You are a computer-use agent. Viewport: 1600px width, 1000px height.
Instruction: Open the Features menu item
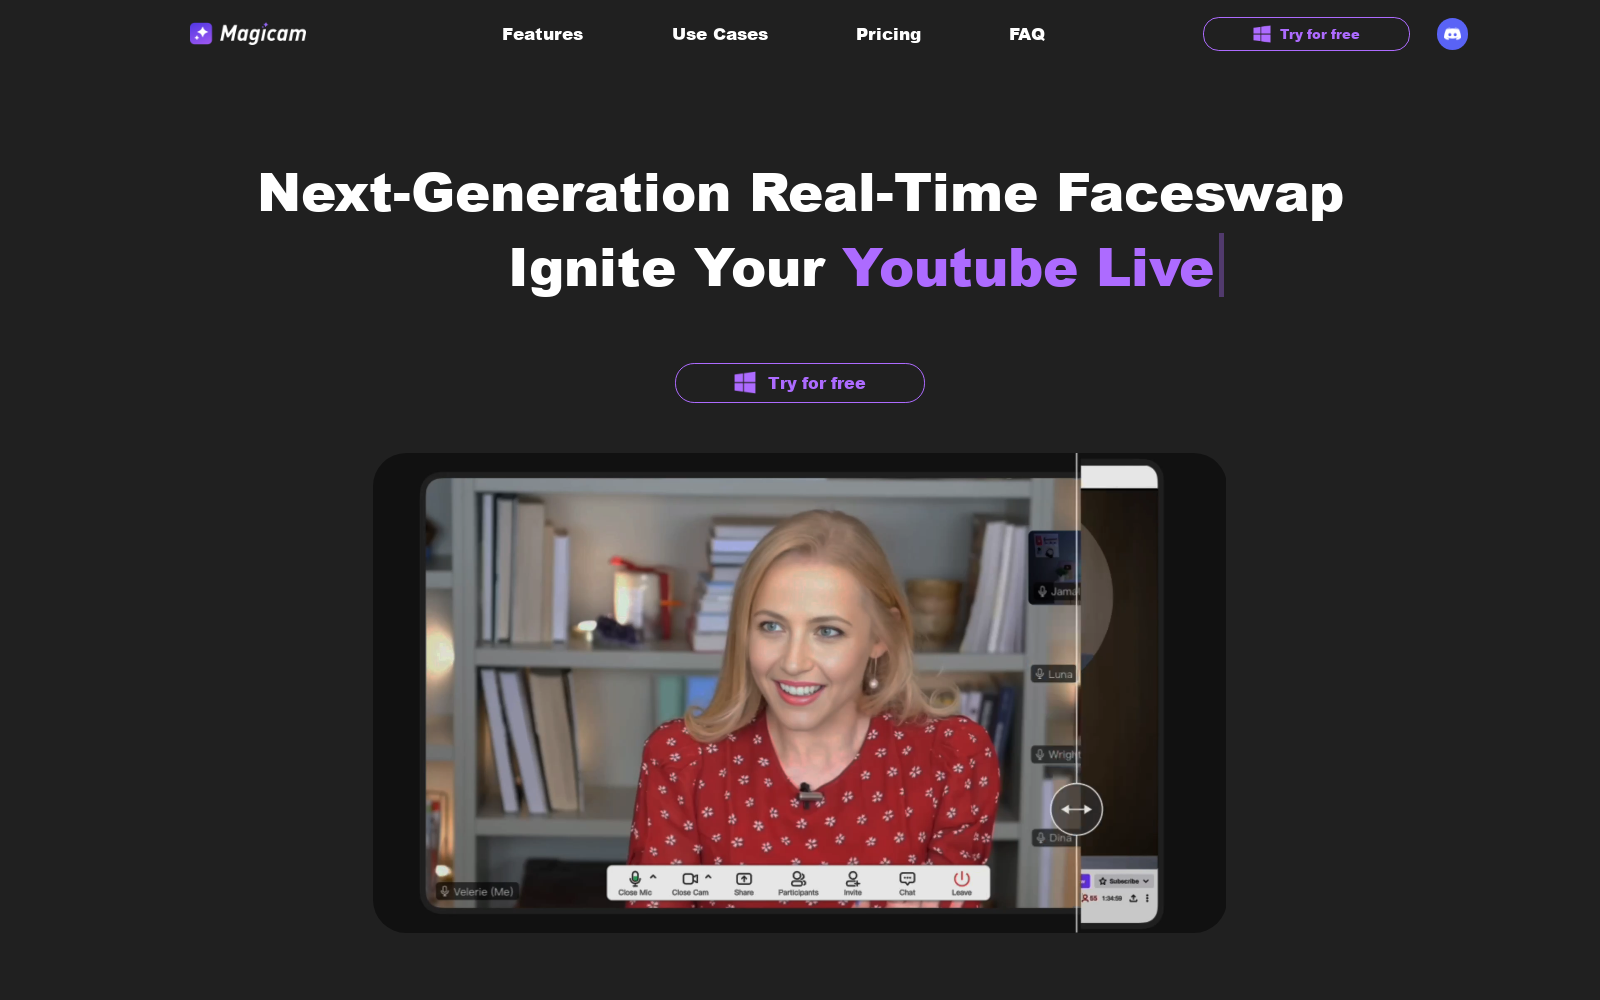coord(542,34)
